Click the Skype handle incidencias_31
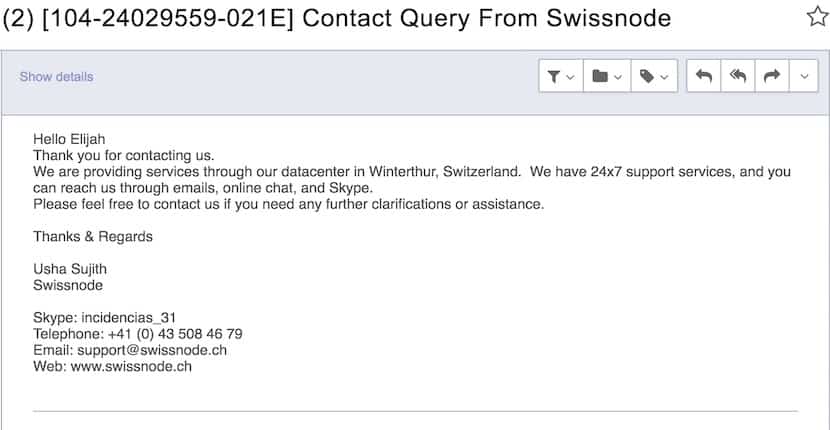Screen dimensions: 830x430 (x=129, y=318)
